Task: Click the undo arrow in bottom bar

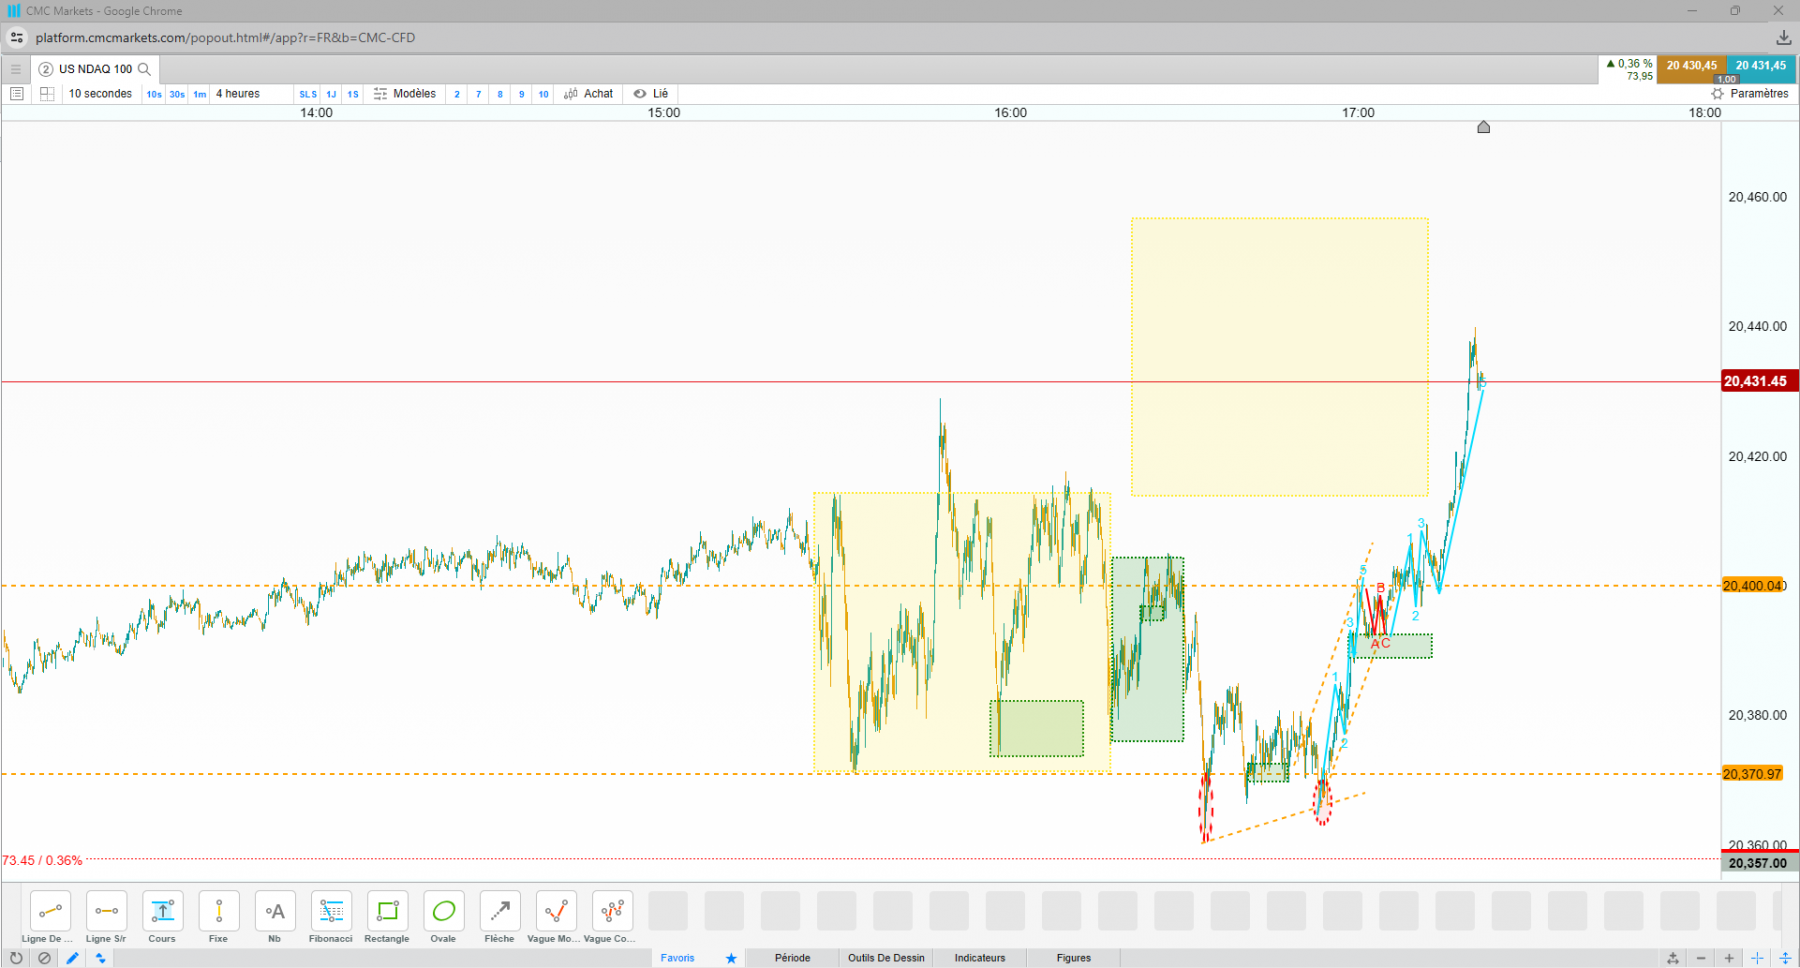Action: click(16, 958)
